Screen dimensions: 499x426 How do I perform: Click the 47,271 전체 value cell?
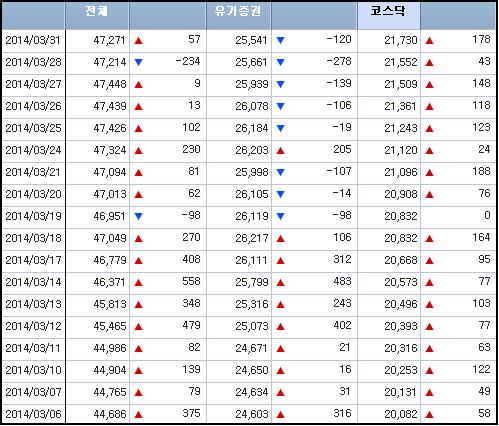click(x=97, y=41)
